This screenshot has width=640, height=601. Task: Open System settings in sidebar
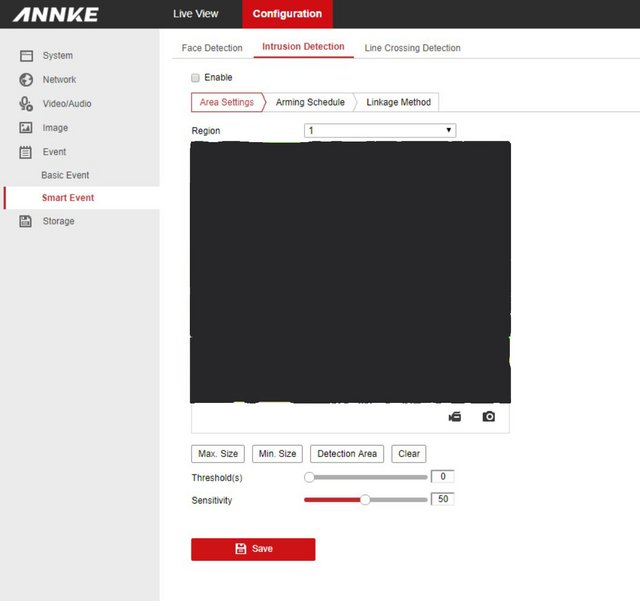click(58, 56)
